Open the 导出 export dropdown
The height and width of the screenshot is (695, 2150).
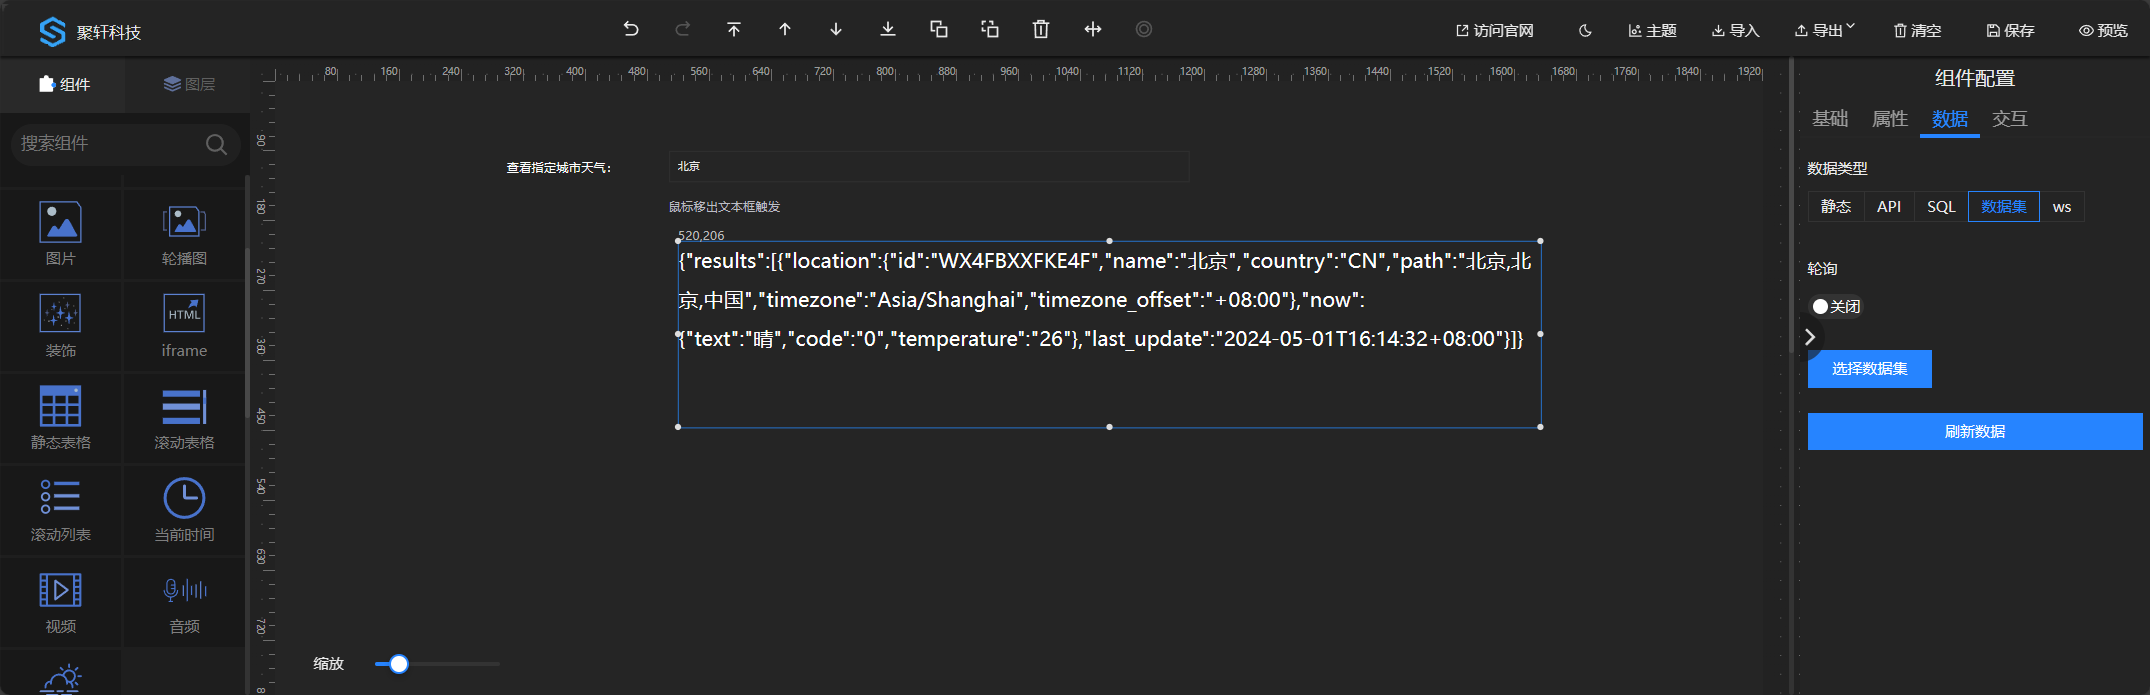click(x=1826, y=30)
